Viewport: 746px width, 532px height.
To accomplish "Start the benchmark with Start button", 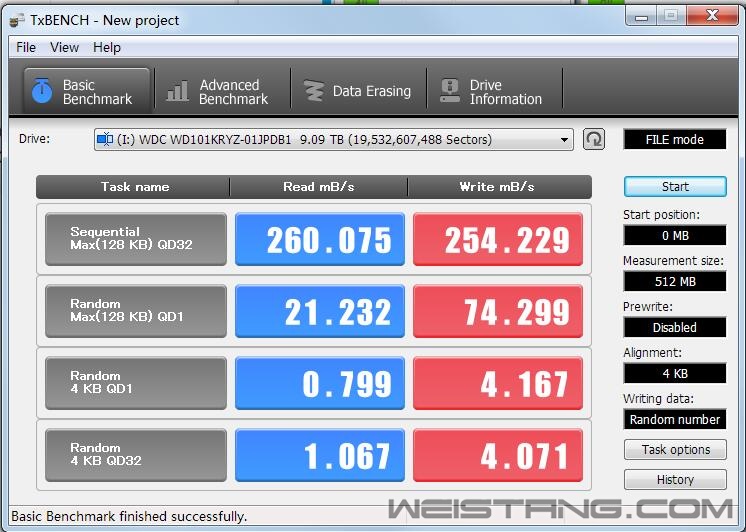I will pyautogui.click(x=675, y=187).
